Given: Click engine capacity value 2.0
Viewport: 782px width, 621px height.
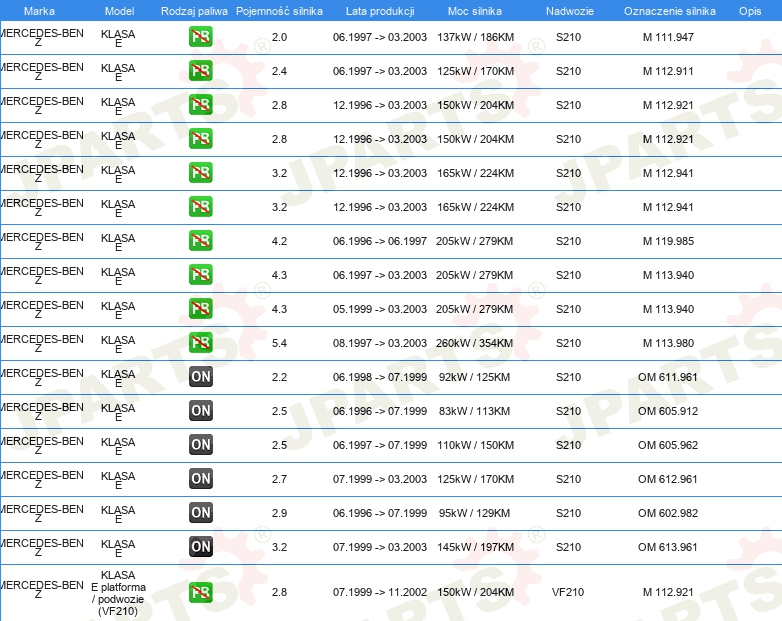Looking at the screenshot, I should (x=279, y=37).
